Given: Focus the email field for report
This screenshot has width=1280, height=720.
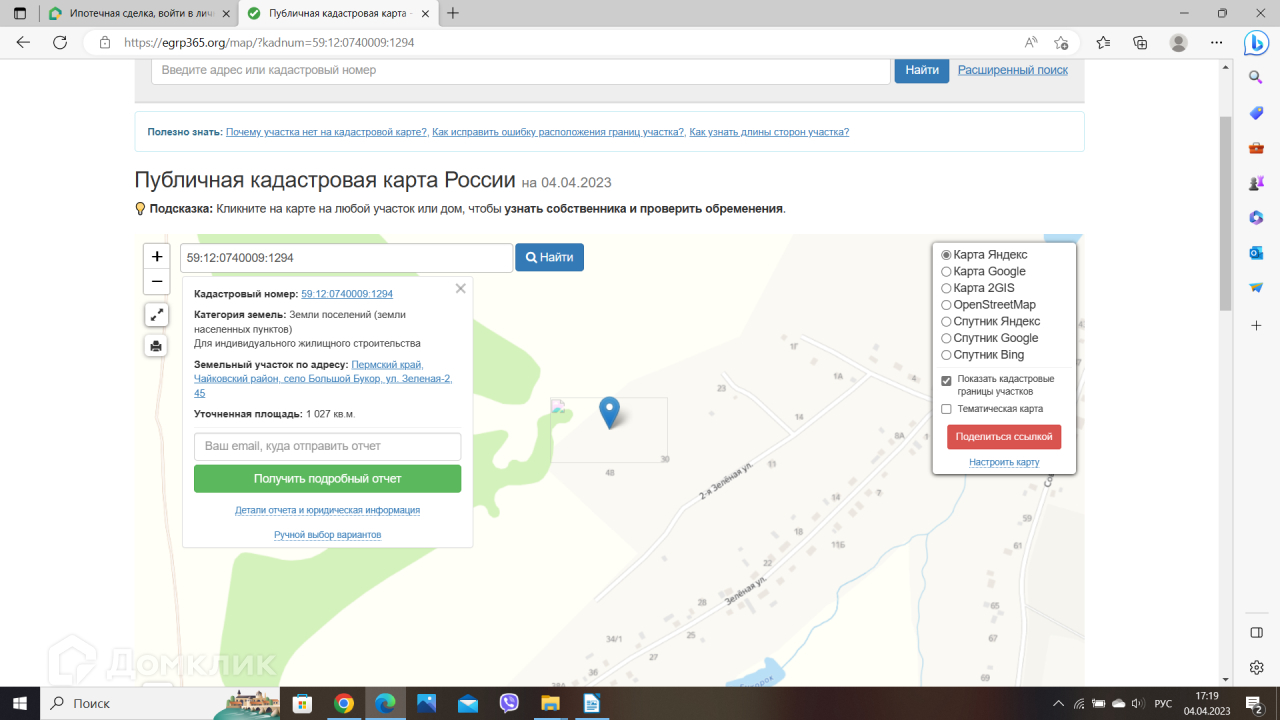Looking at the screenshot, I should 327,446.
